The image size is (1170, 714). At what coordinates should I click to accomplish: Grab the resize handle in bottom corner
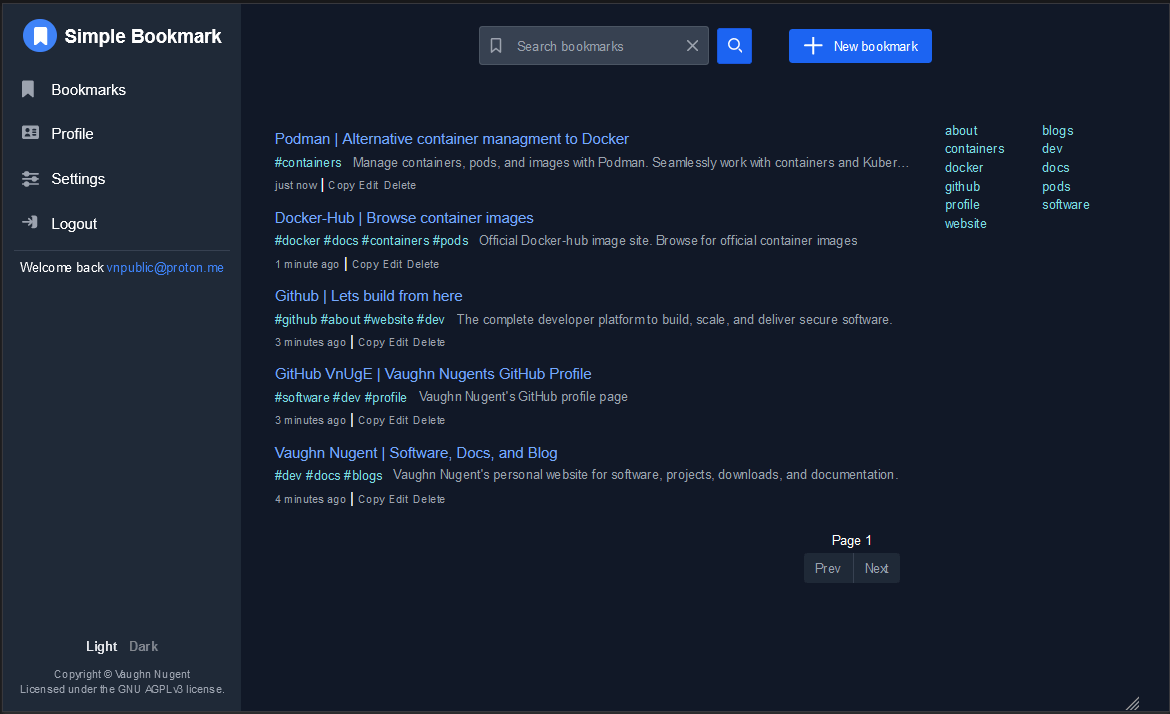coord(1132,703)
